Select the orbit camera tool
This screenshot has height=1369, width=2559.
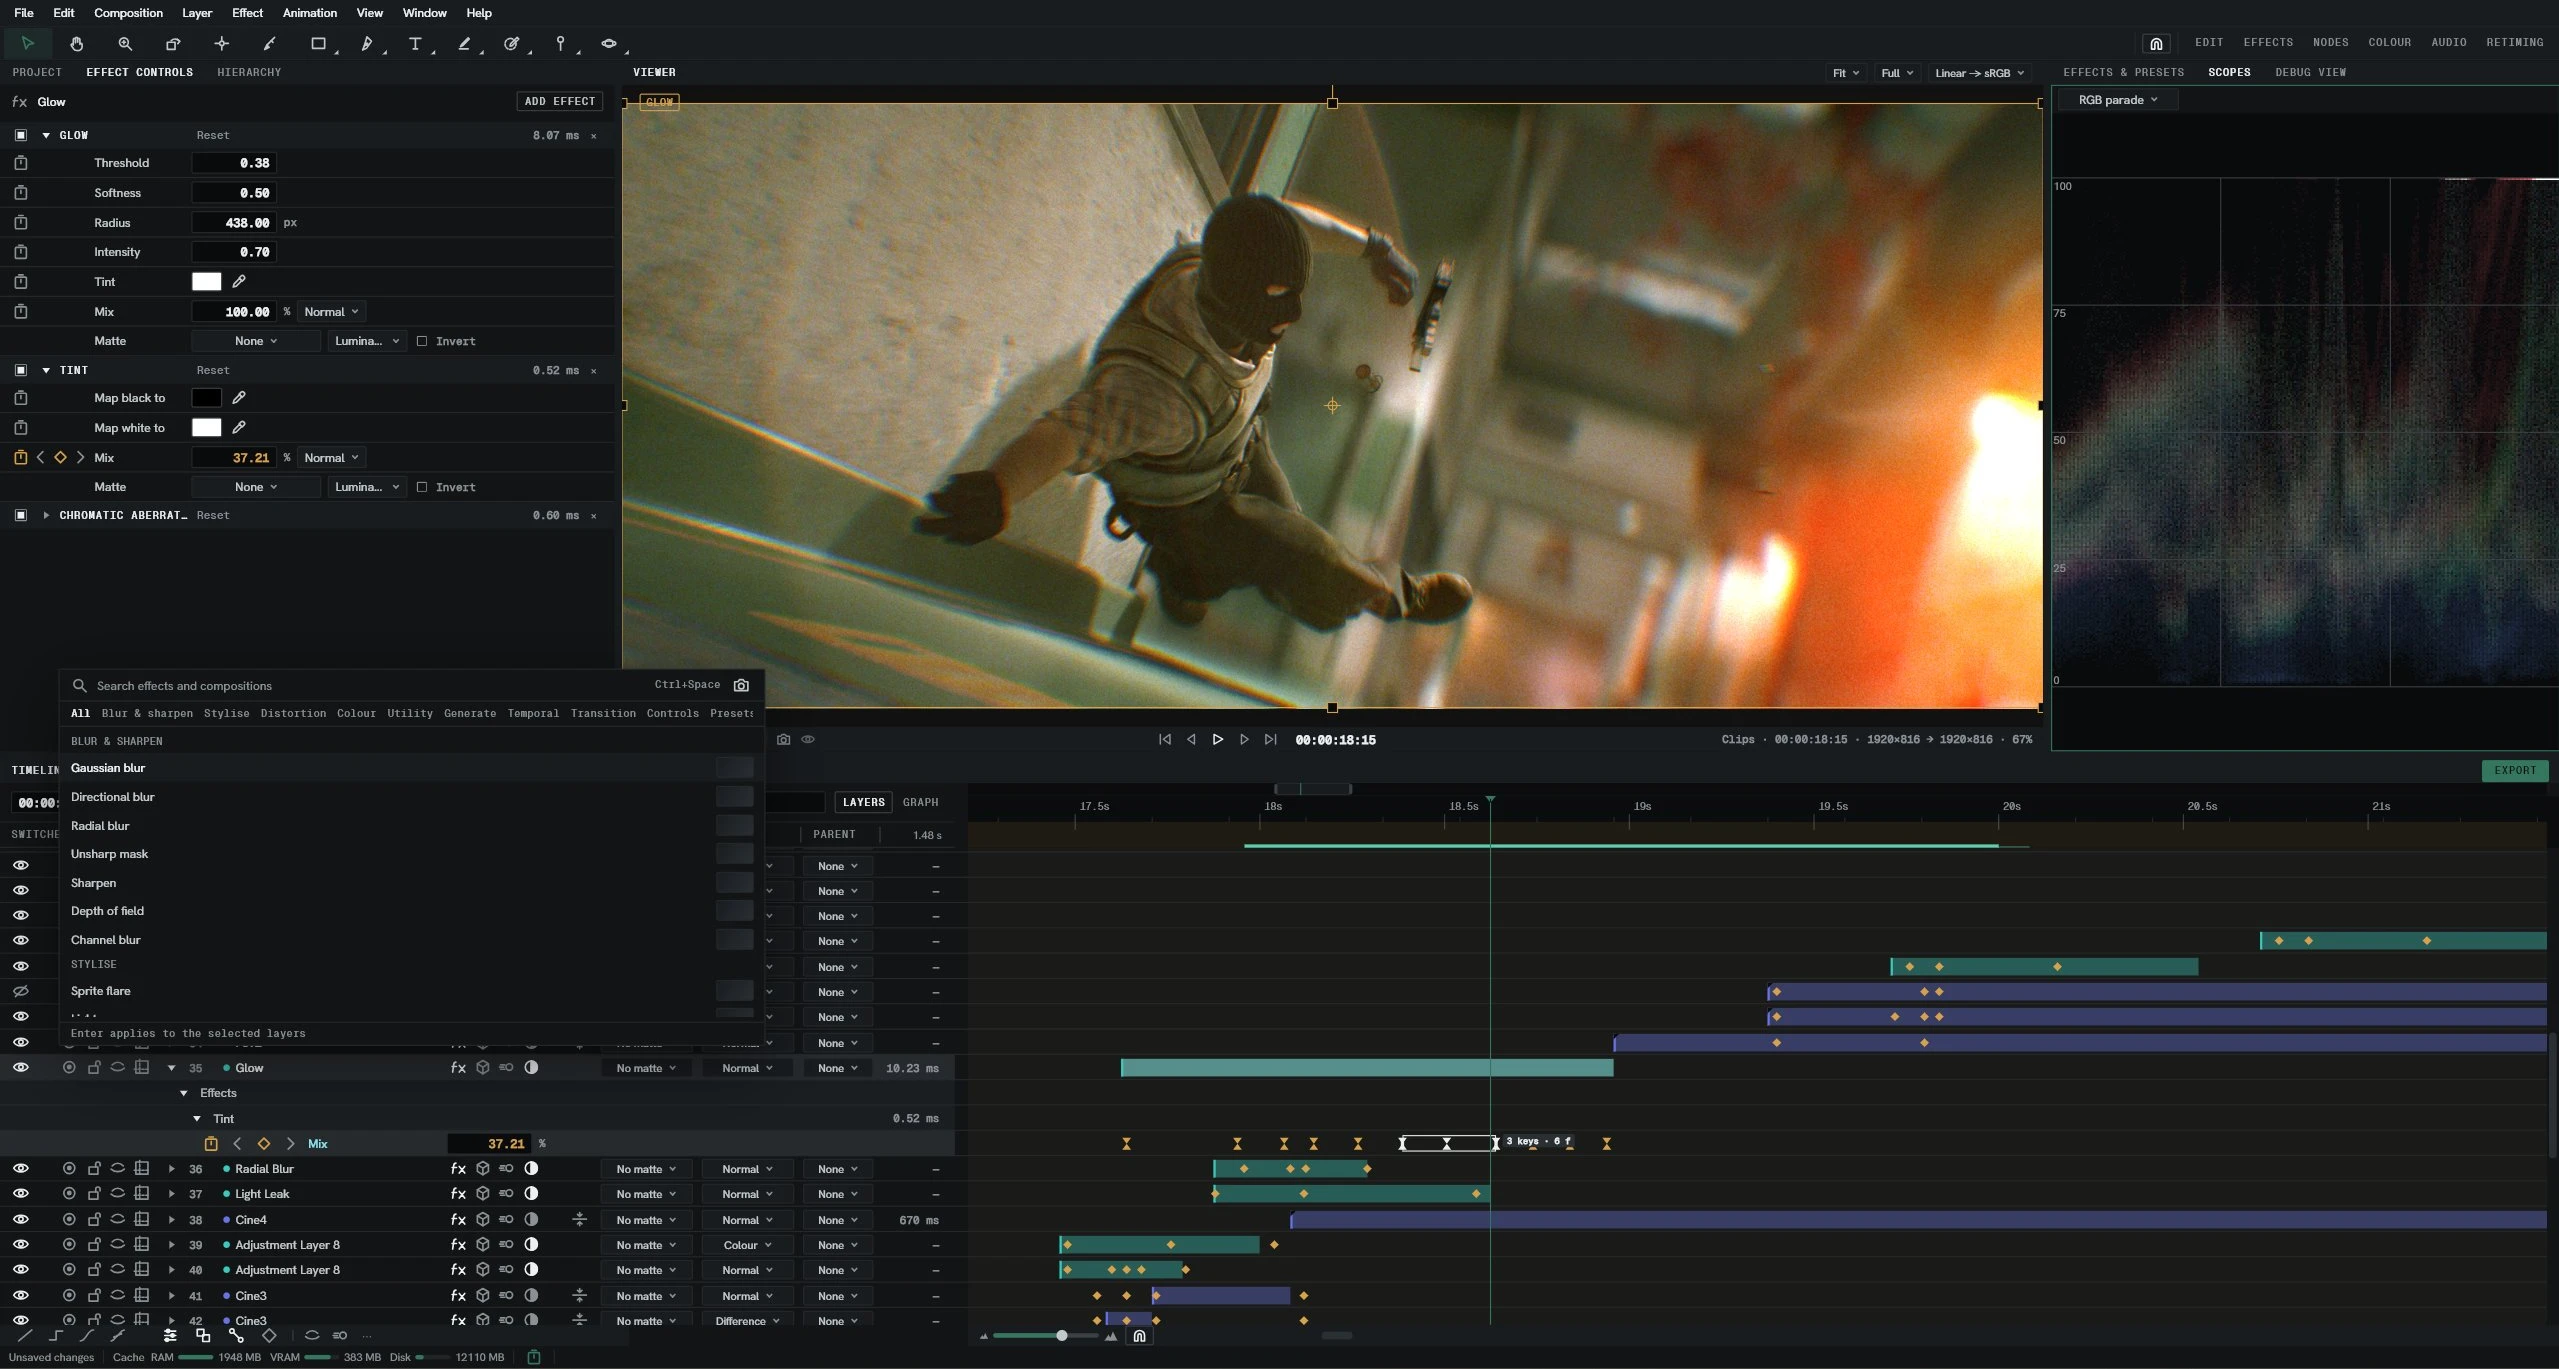(608, 43)
